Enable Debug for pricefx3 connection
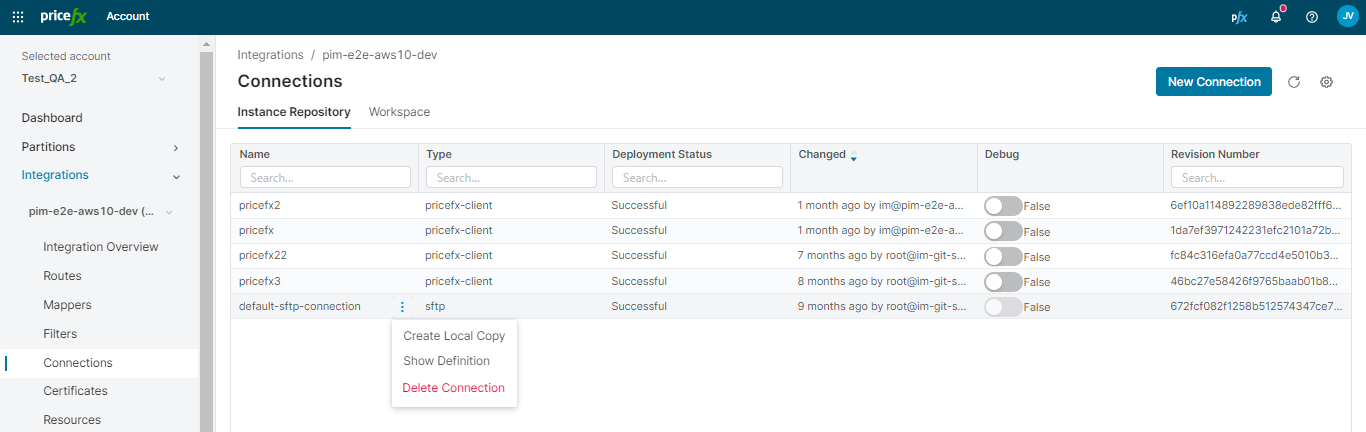1366x432 pixels. pos(1003,282)
